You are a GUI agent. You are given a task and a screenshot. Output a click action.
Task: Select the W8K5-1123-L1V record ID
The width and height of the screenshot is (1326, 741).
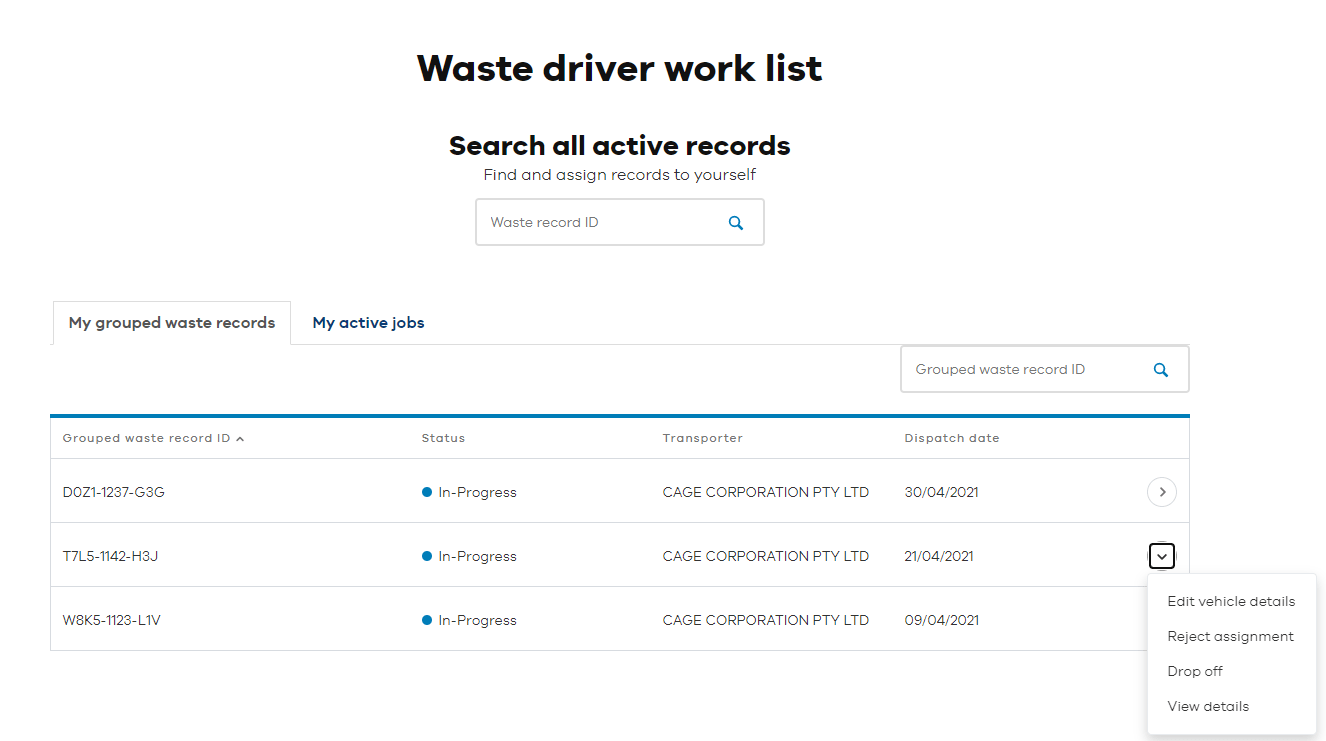coord(112,620)
